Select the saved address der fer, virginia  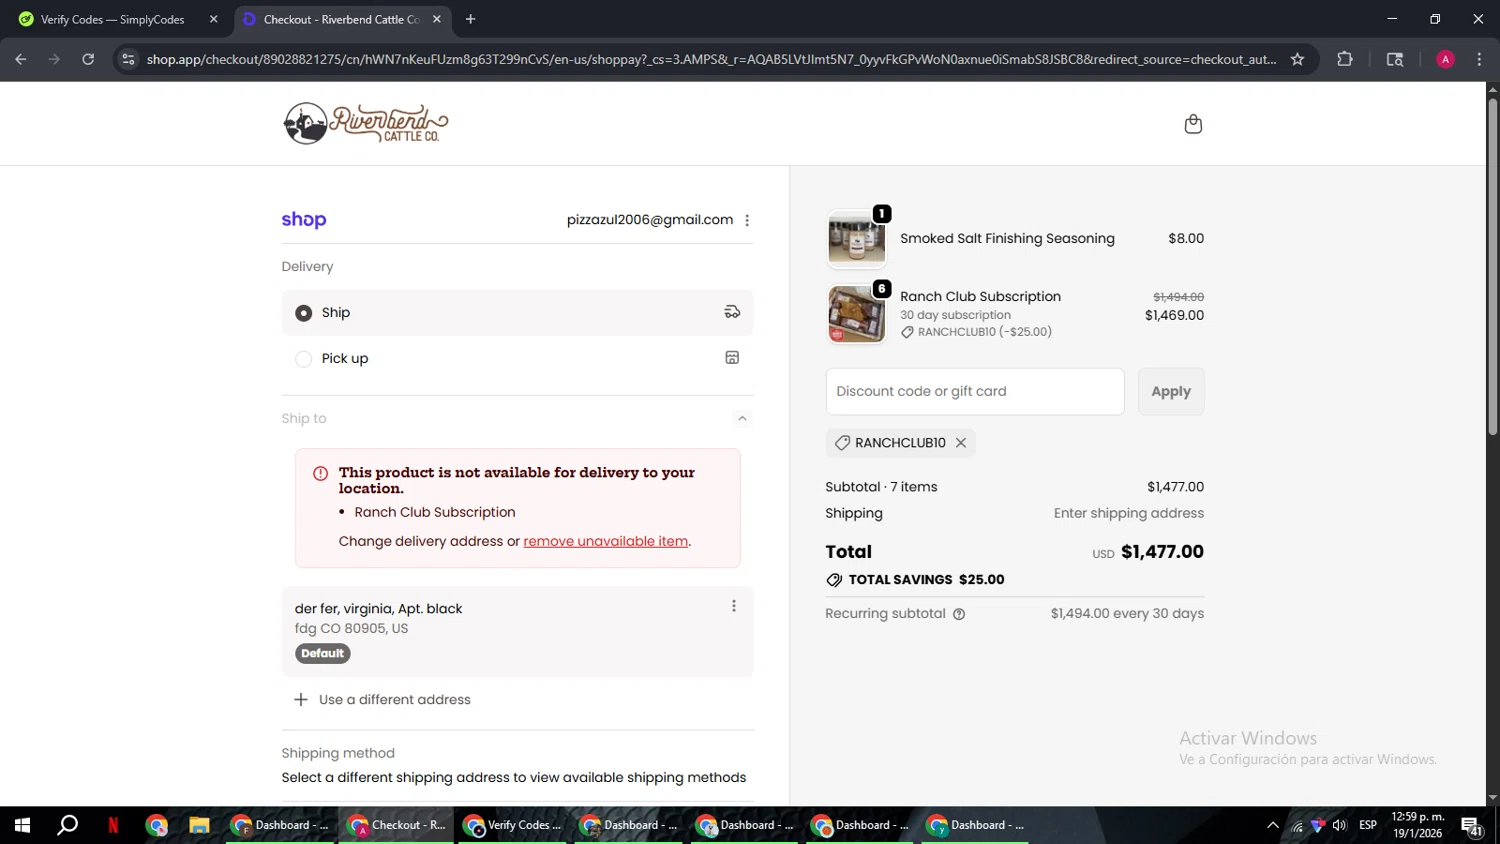tap(517, 631)
